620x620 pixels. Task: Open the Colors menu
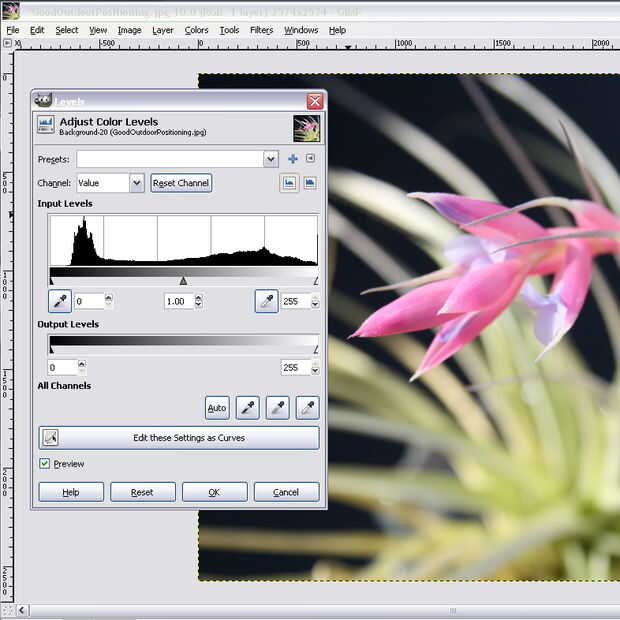coord(197,30)
